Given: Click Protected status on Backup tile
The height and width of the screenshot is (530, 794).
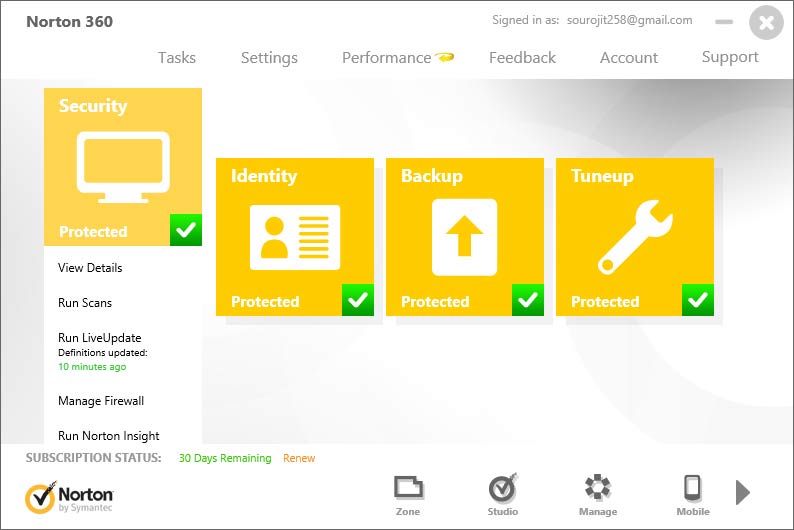Looking at the screenshot, I should pyautogui.click(x=435, y=302).
